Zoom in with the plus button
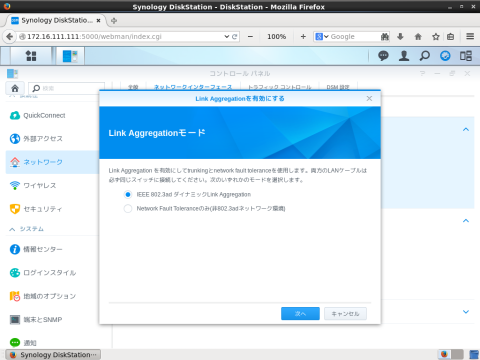 coord(303,37)
